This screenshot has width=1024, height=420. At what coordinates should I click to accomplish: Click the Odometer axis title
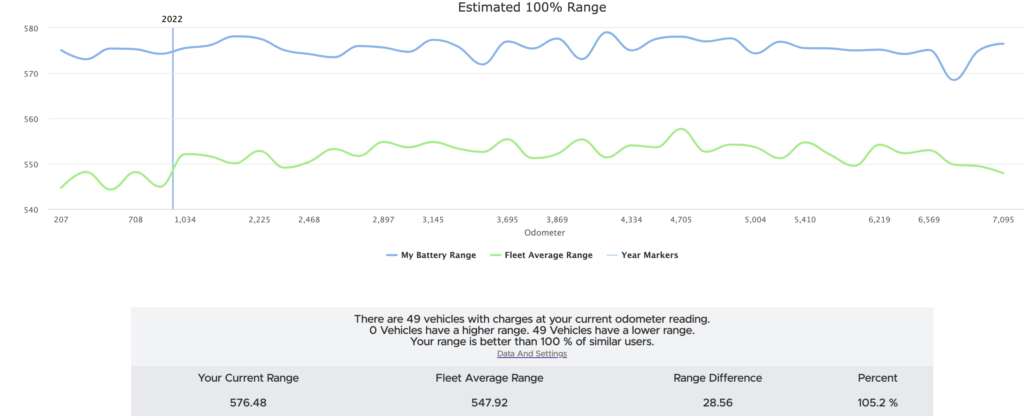(531, 232)
